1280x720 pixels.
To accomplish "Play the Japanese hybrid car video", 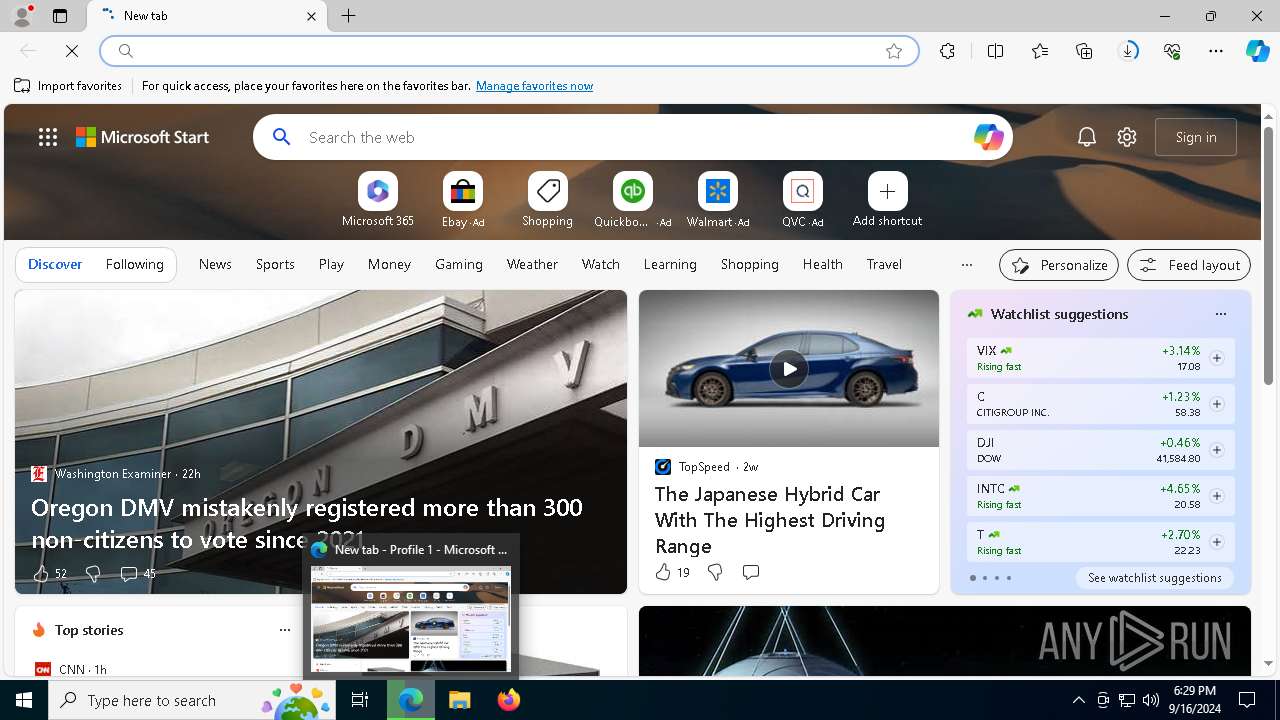I will click(x=789, y=369).
